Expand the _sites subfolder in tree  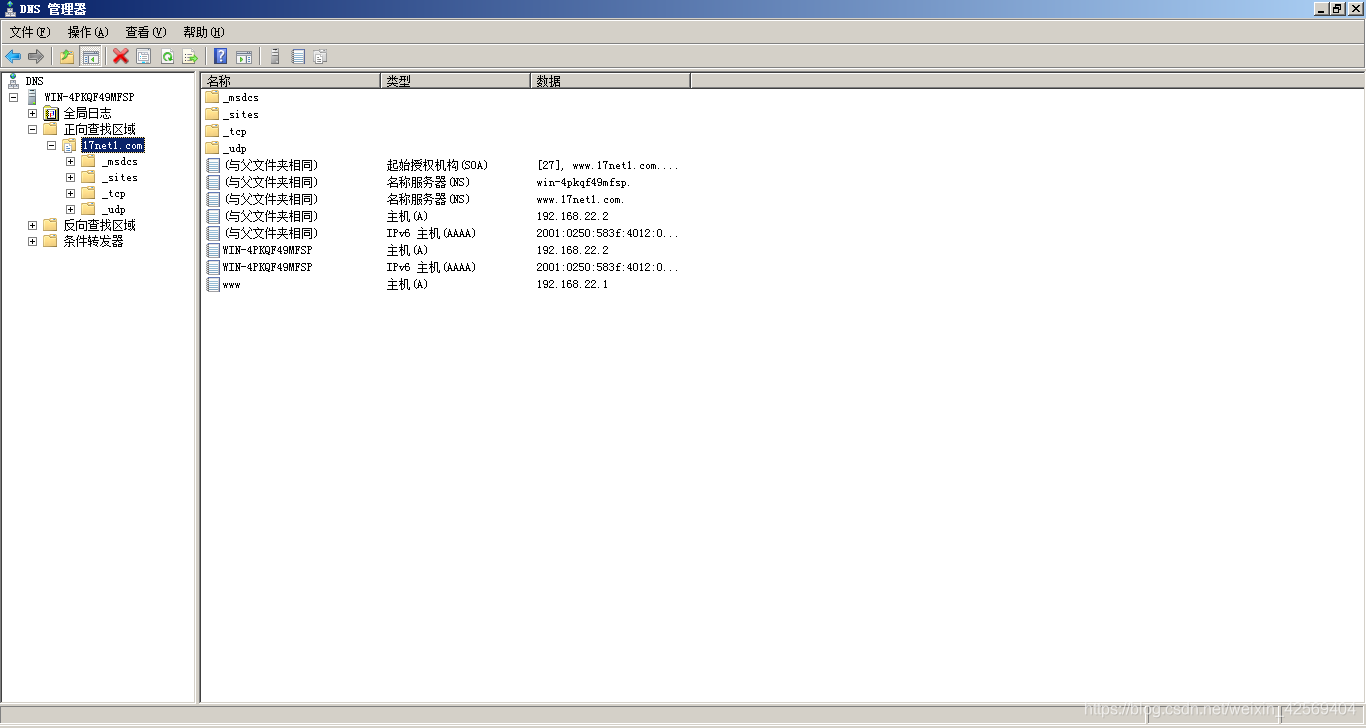click(70, 177)
